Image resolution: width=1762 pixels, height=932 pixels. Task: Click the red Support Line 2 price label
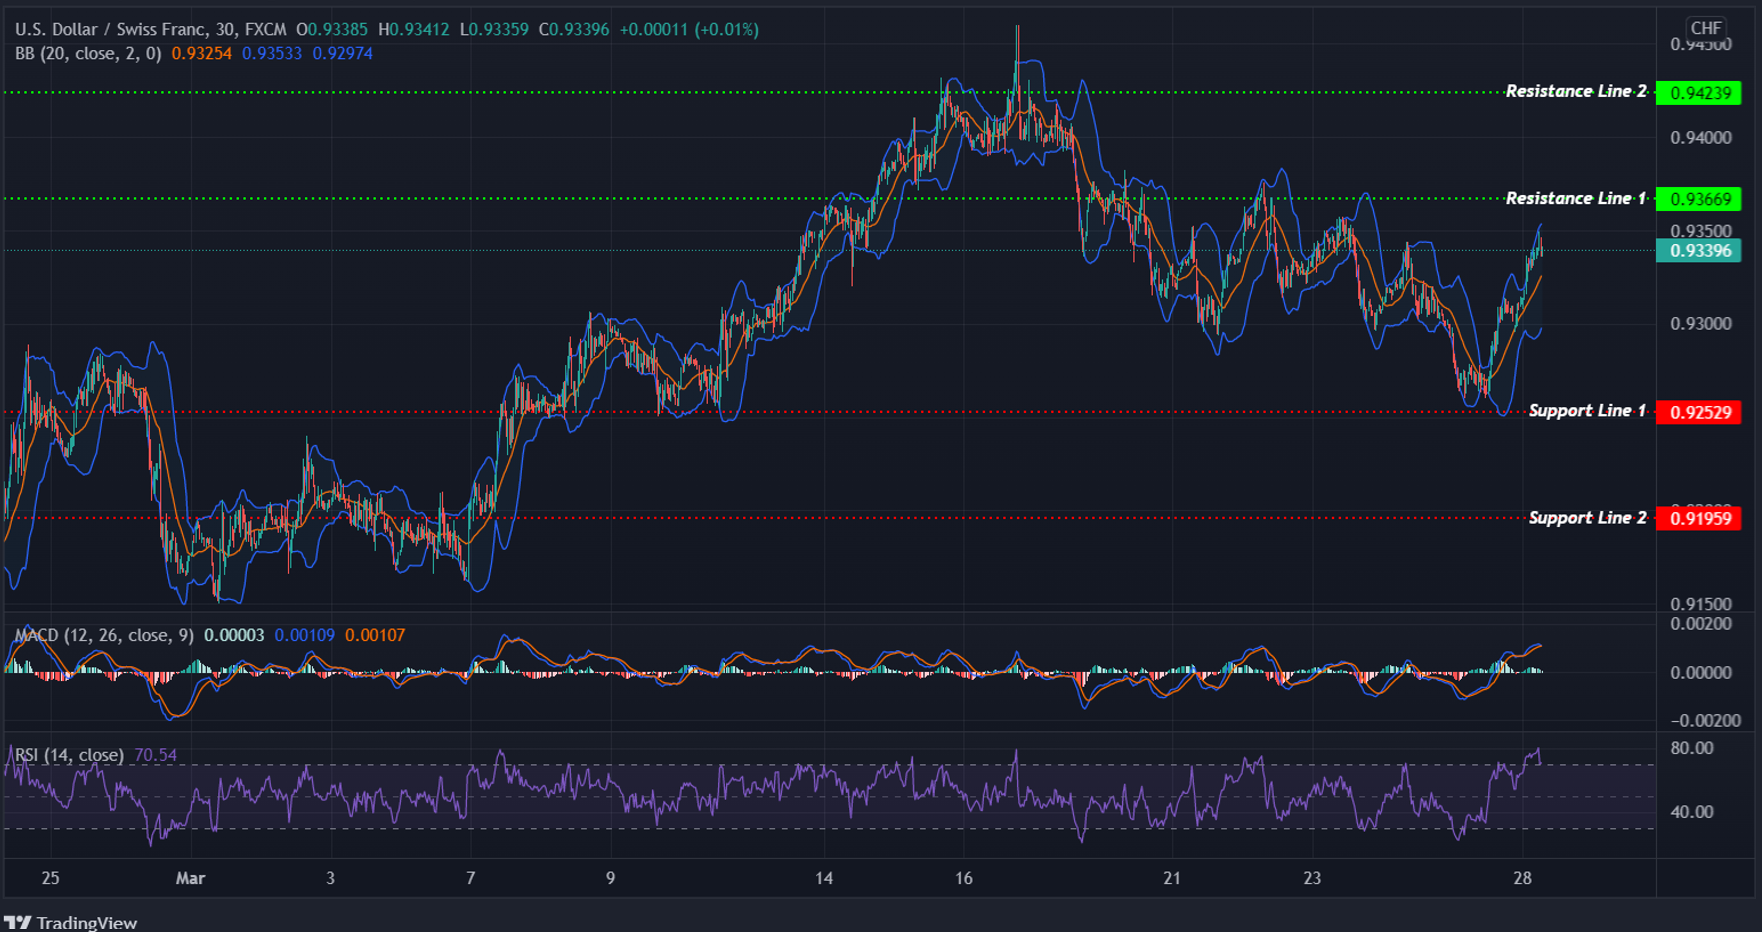pos(1700,518)
